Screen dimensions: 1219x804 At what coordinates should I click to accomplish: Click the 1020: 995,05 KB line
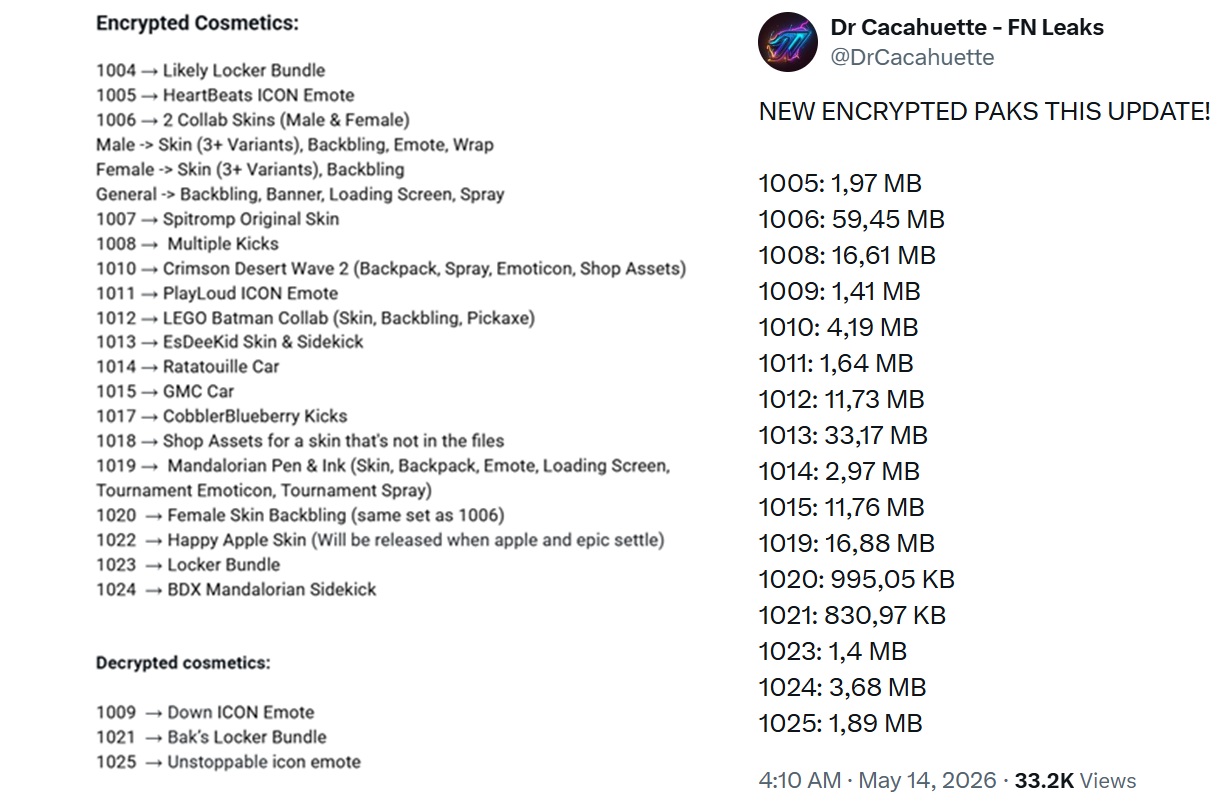[857, 579]
